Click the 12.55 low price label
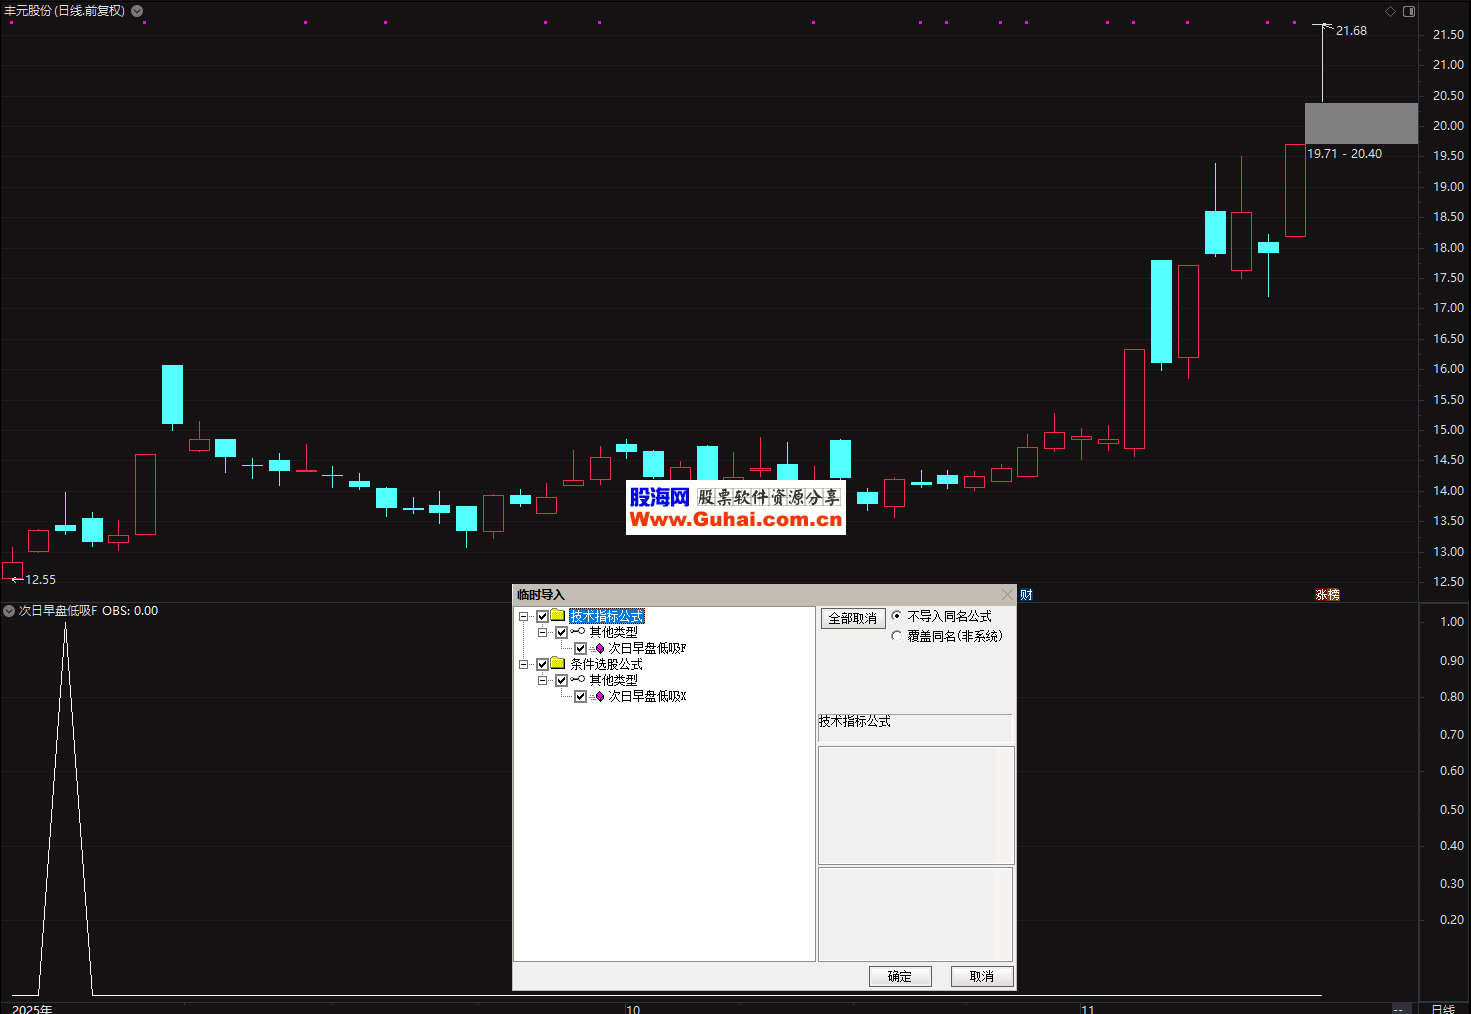The width and height of the screenshot is (1471, 1014). (40, 580)
